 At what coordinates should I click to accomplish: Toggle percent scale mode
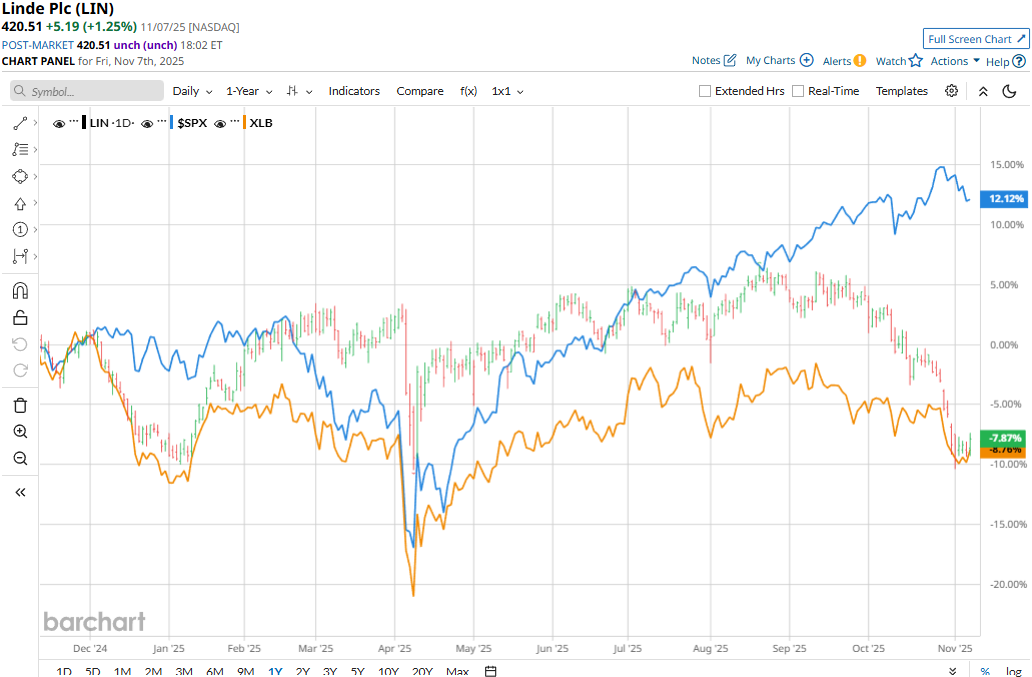[x=985, y=671]
